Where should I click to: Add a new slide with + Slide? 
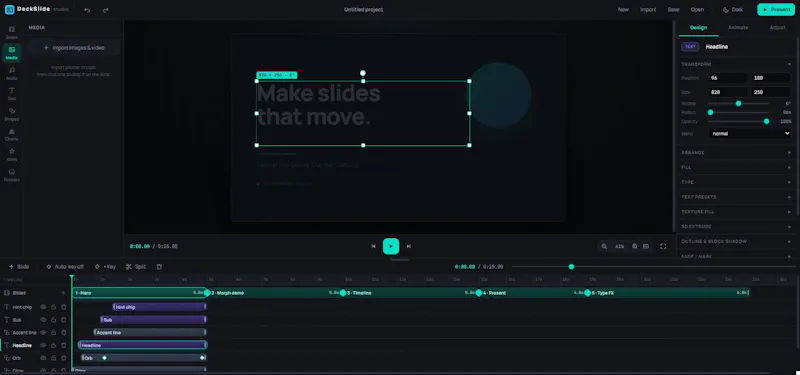[x=19, y=267]
